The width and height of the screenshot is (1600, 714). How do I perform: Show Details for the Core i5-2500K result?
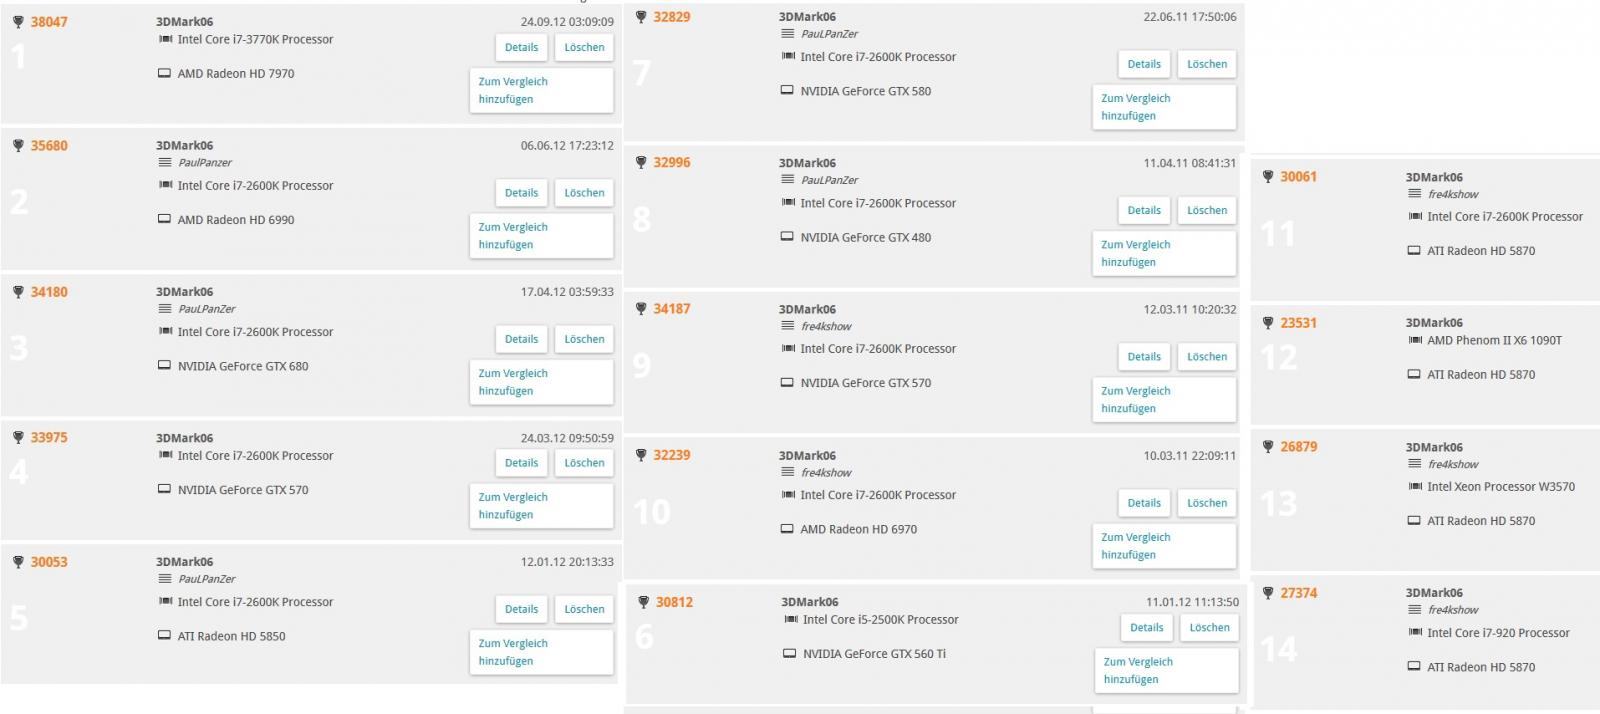1146,628
